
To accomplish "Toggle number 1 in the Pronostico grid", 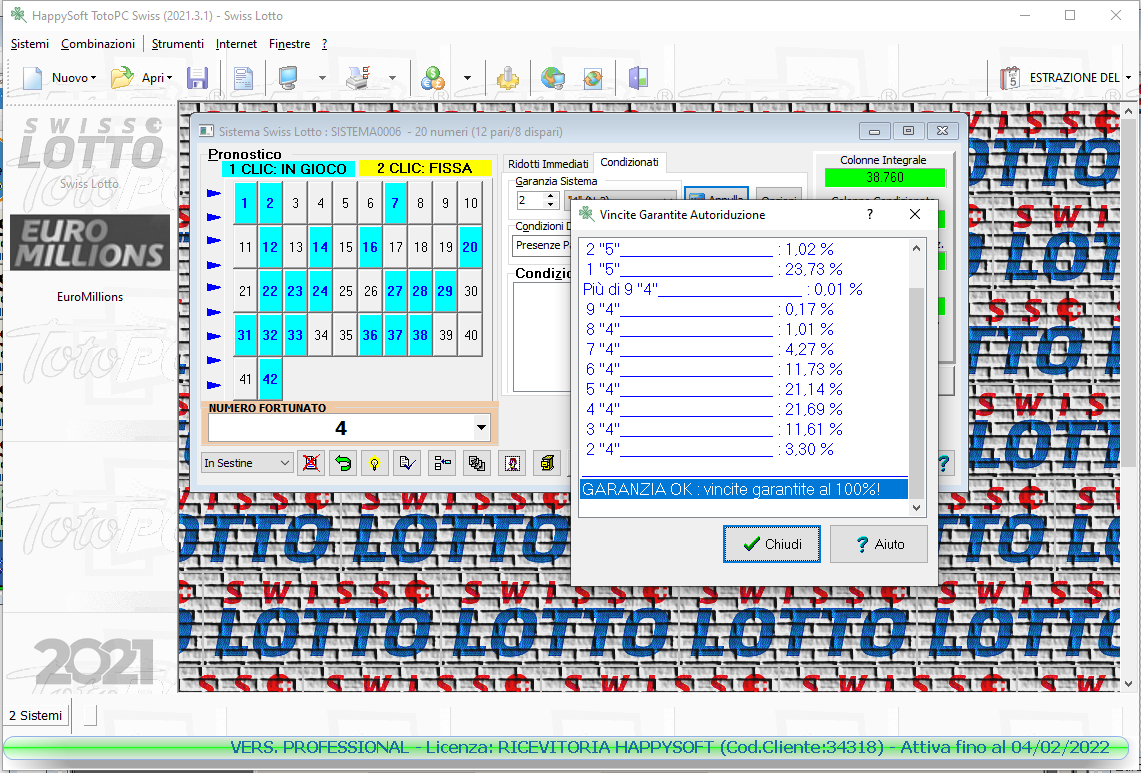I will [x=245, y=203].
